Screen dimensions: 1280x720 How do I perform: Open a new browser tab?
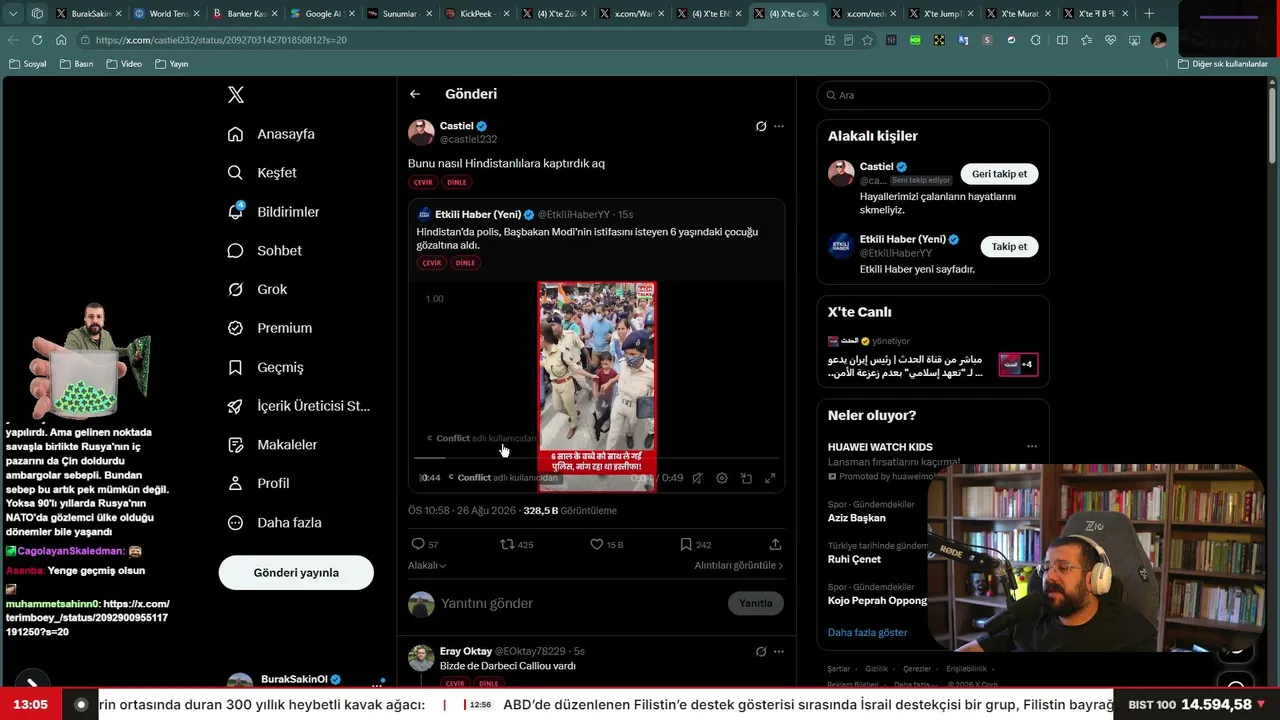(1149, 14)
